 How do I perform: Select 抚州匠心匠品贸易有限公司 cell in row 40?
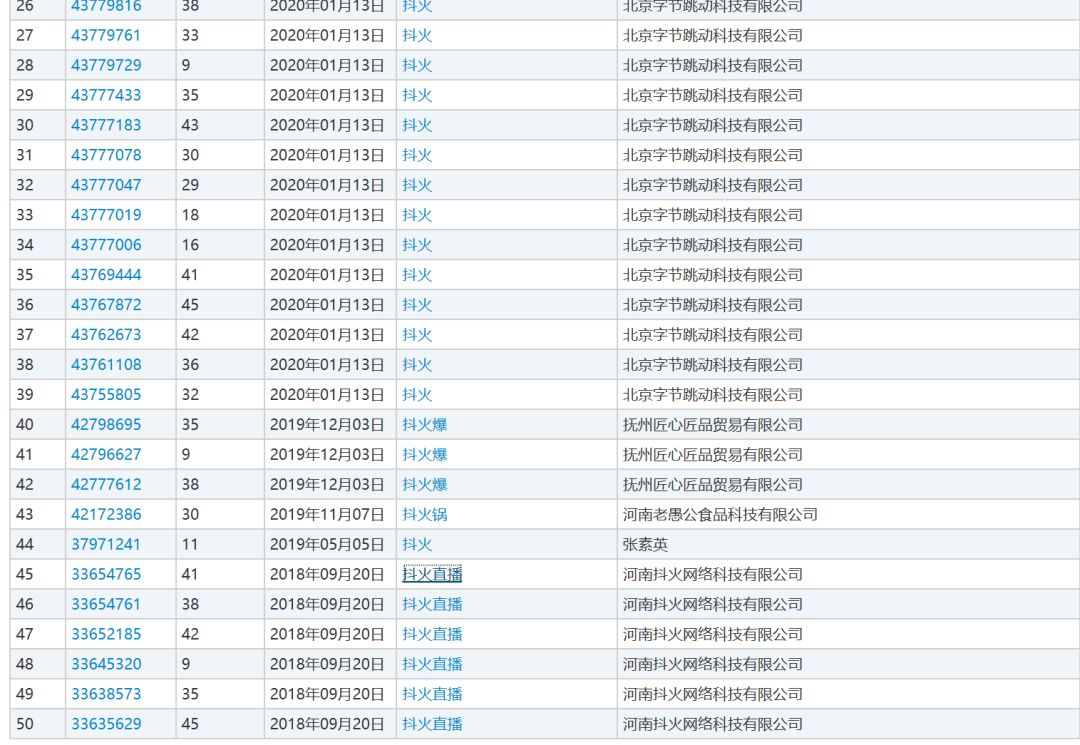point(848,425)
